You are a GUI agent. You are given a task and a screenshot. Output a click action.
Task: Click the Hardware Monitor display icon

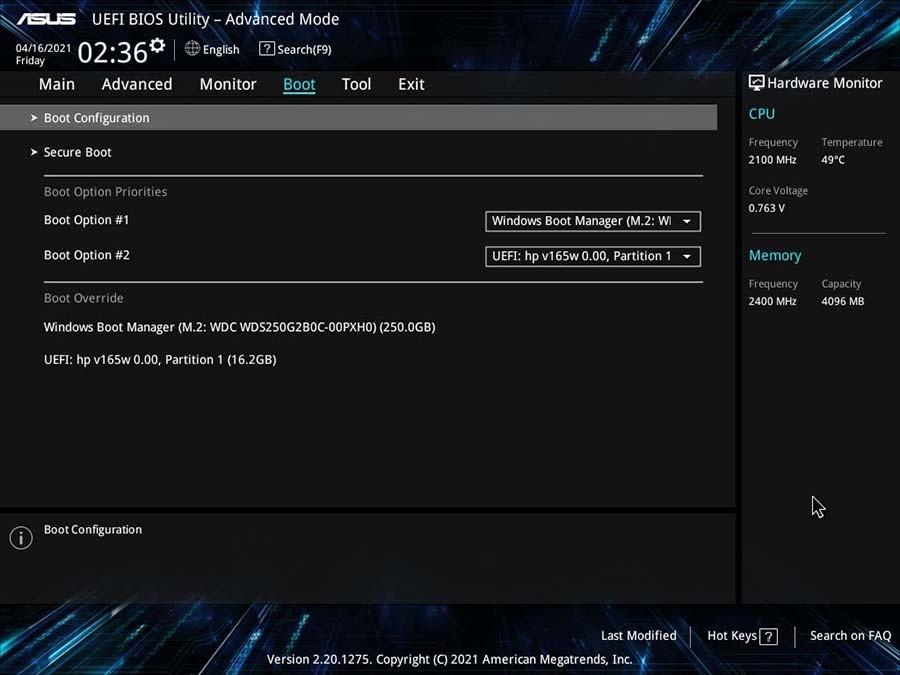pos(757,83)
